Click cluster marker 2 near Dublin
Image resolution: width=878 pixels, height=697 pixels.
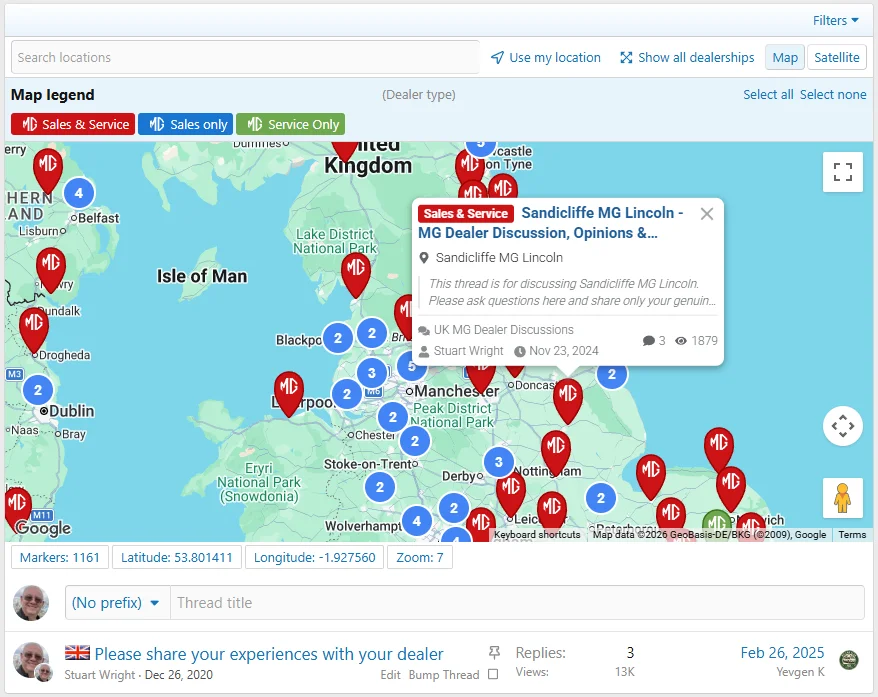tap(38, 390)
